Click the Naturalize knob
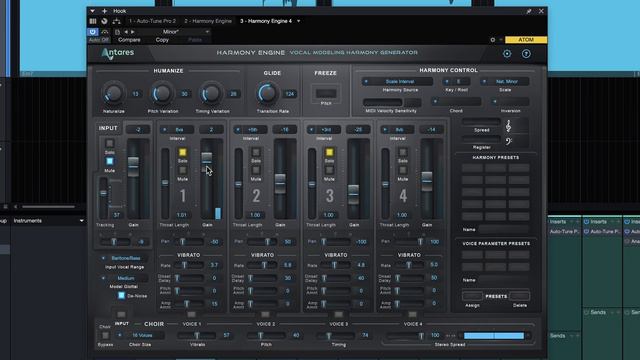The height and width of the screenshot is (360, 640). click(113, 93)
